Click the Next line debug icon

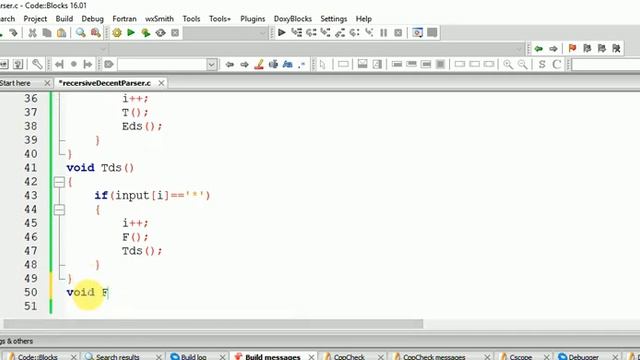click(311, 33)
